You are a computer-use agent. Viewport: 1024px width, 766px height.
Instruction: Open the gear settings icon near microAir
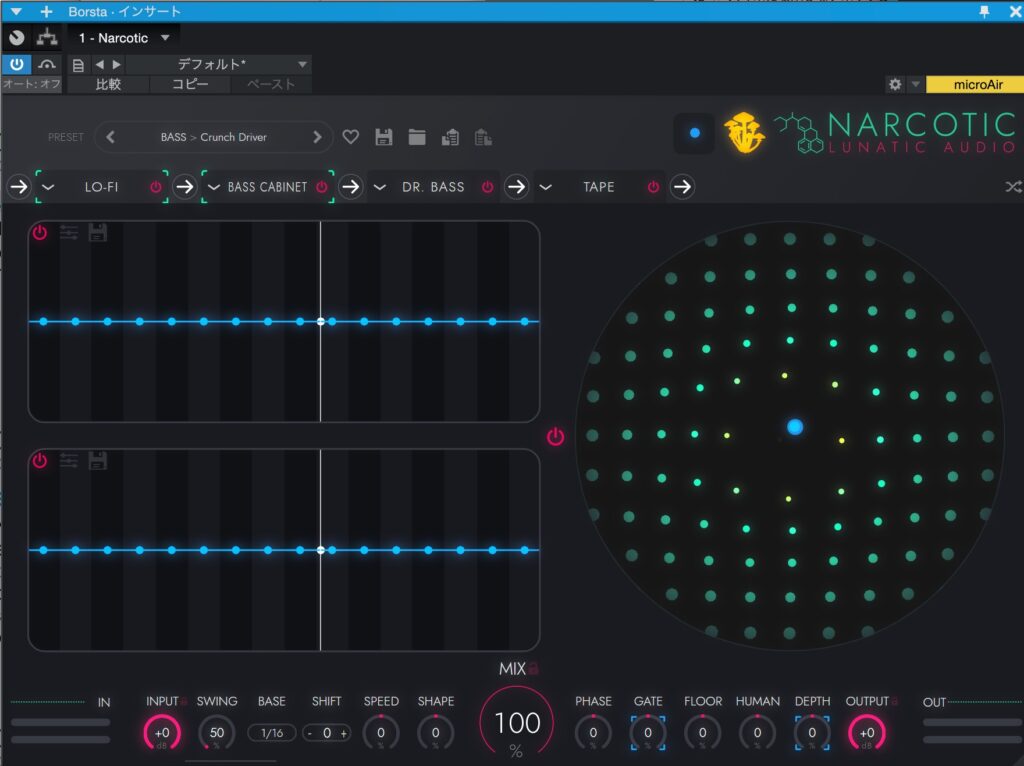[x=895, y=85]
